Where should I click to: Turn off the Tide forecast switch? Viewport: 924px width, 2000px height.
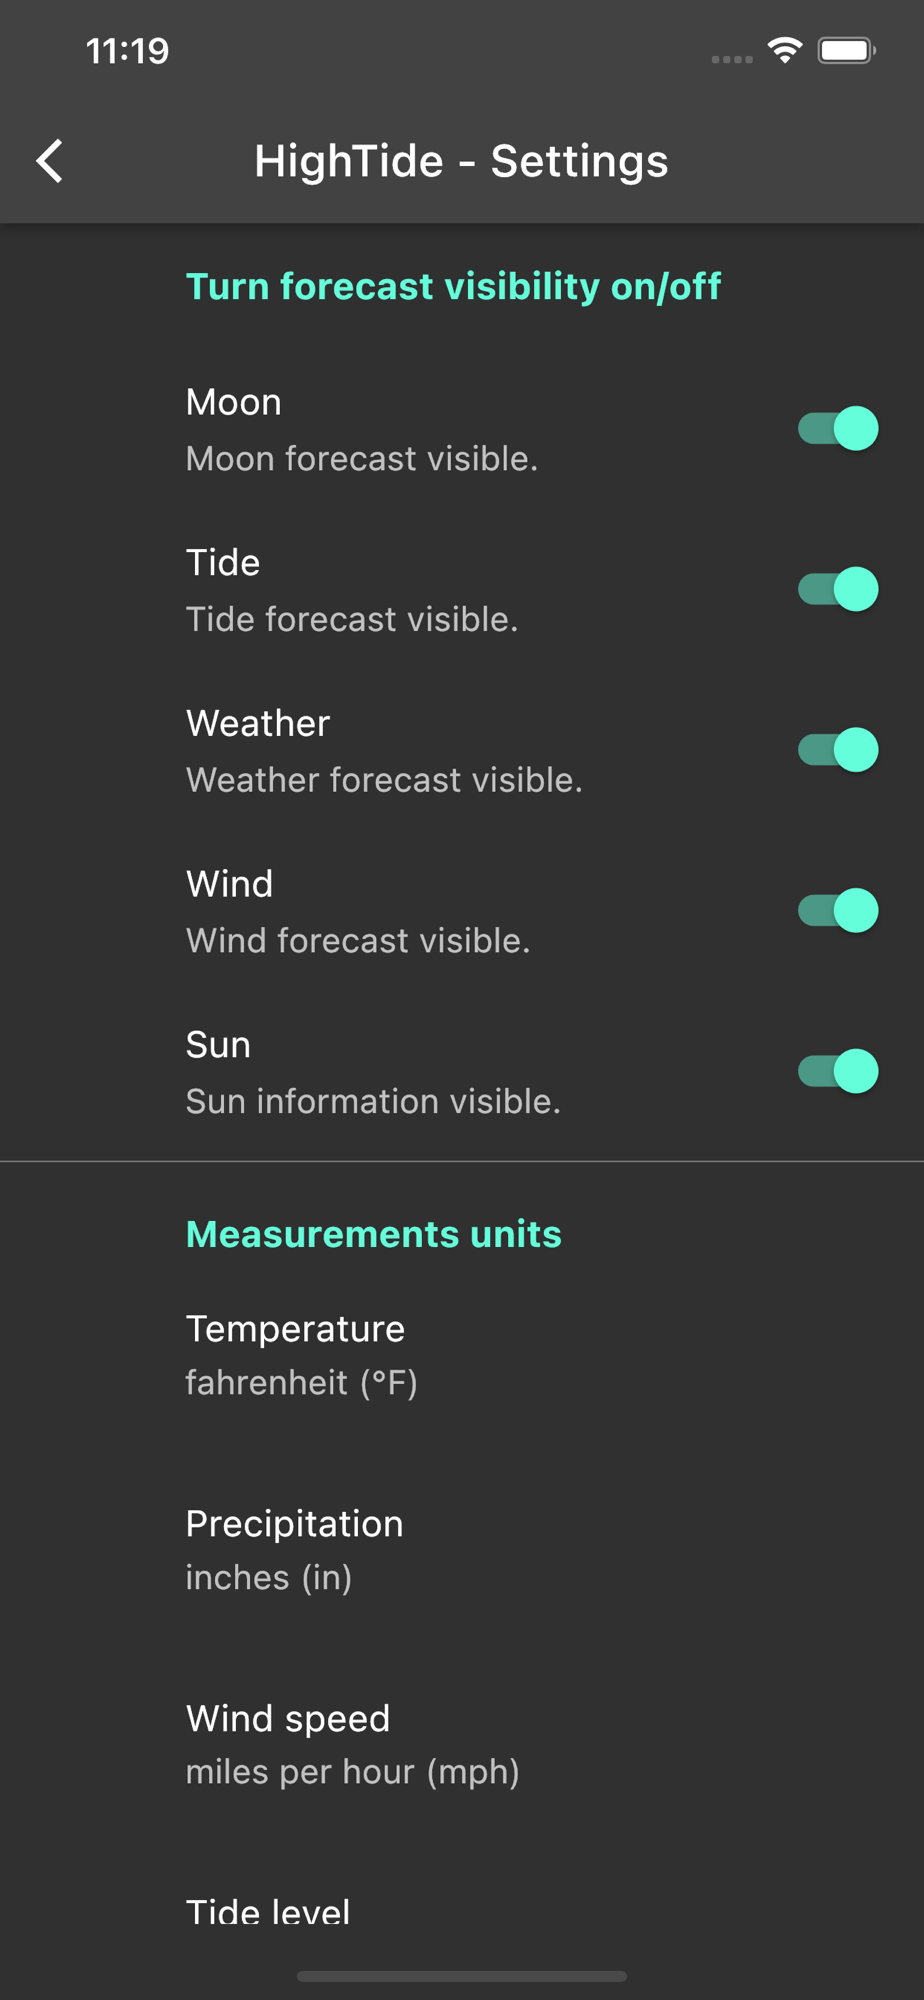point(838,589)
